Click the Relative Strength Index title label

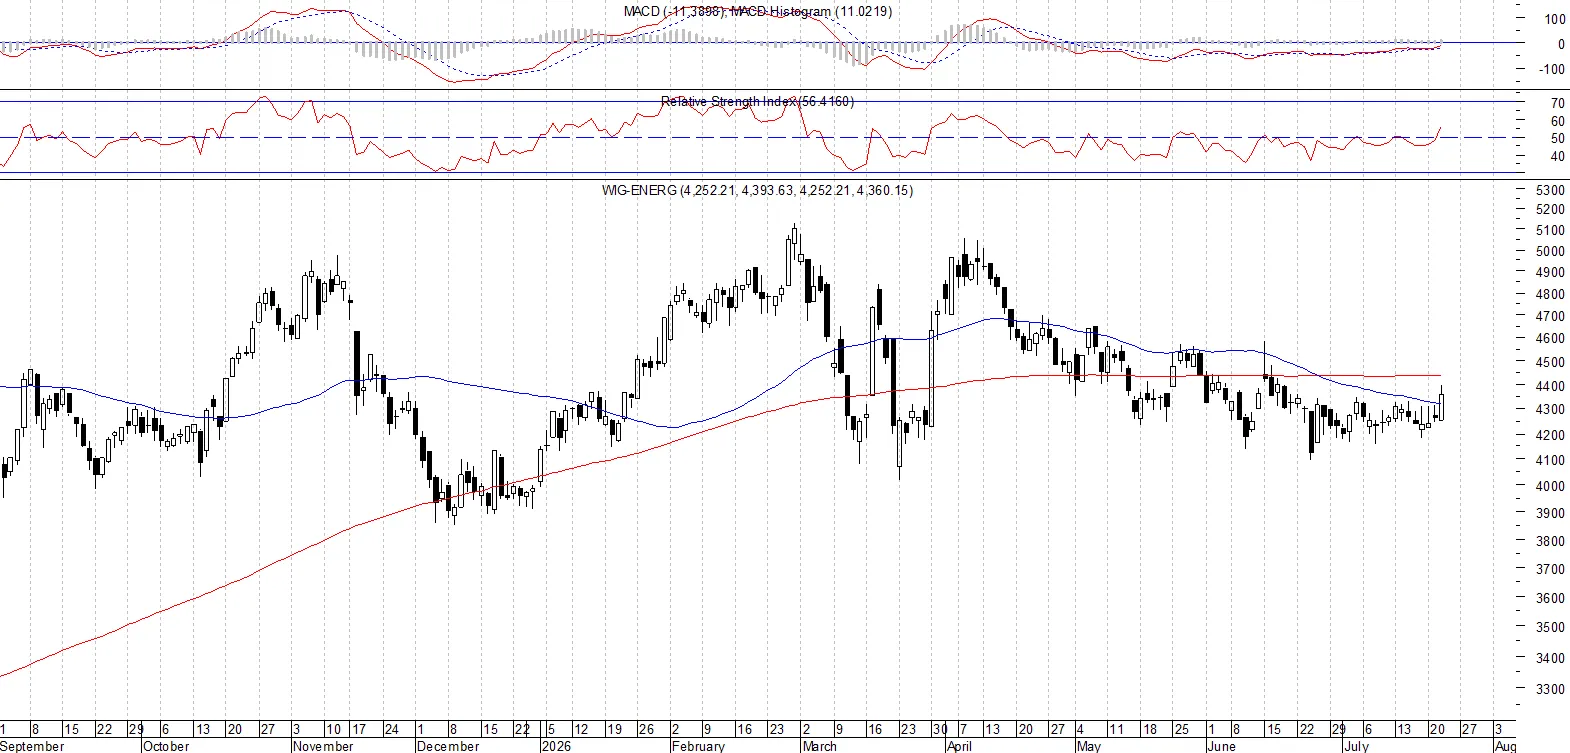click(757, 101)
